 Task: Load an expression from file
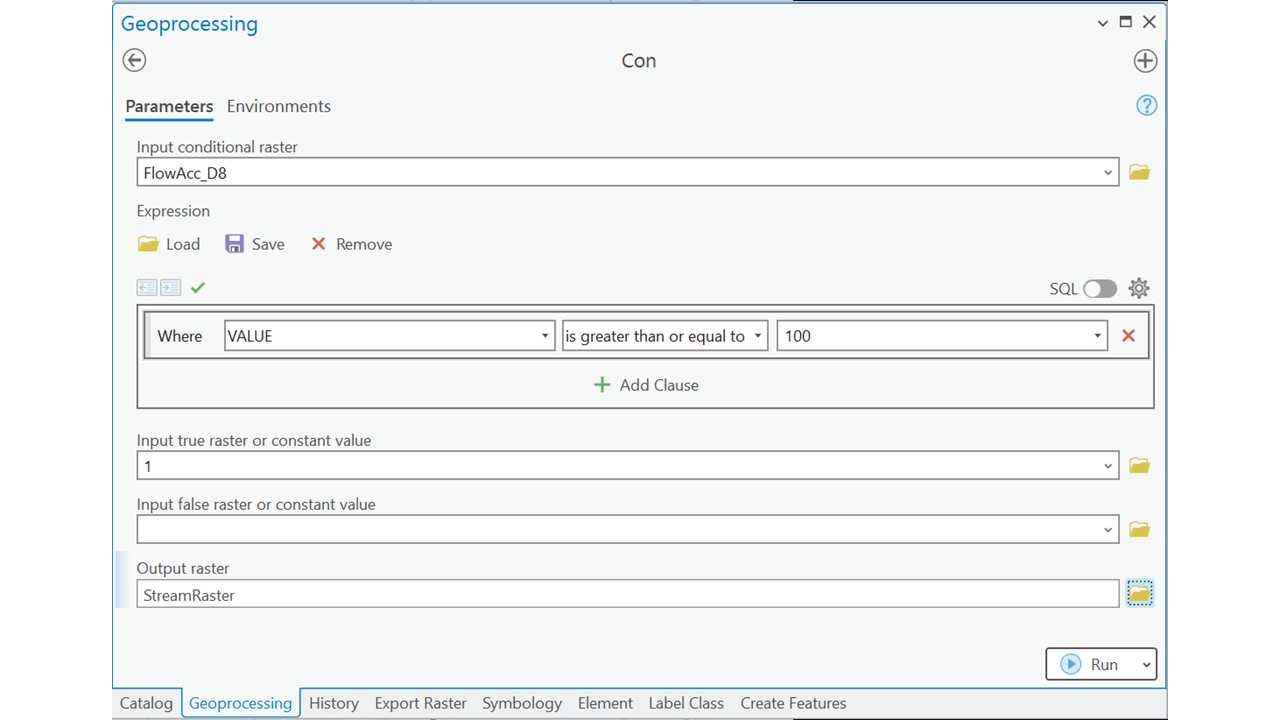pyautogui.click(x=169, y=244)
